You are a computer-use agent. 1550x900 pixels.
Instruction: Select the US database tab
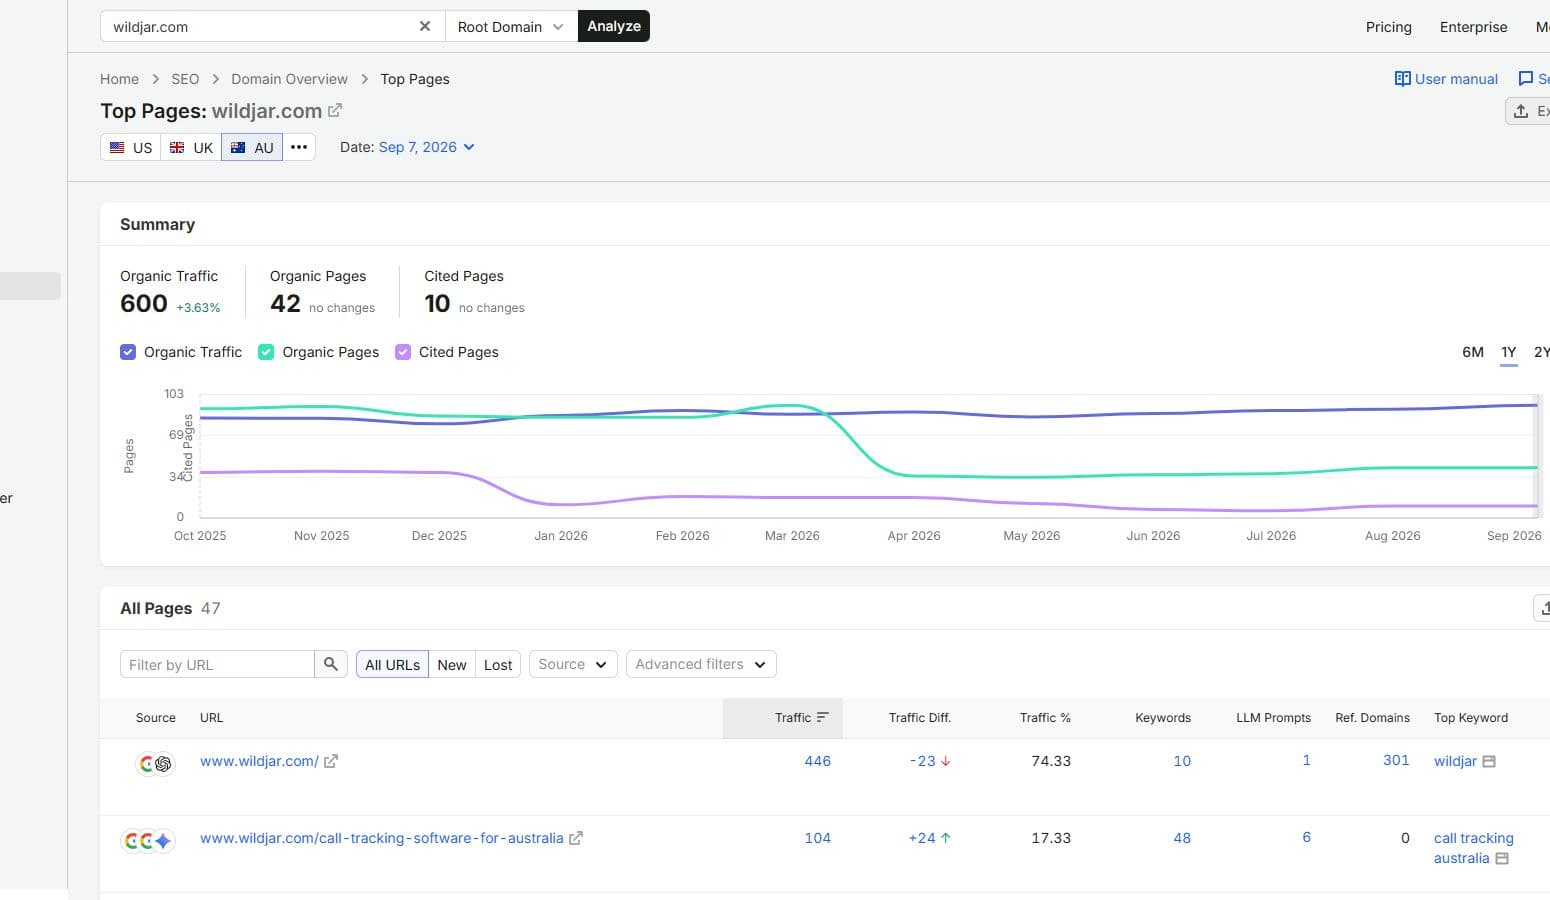[131, 148]
